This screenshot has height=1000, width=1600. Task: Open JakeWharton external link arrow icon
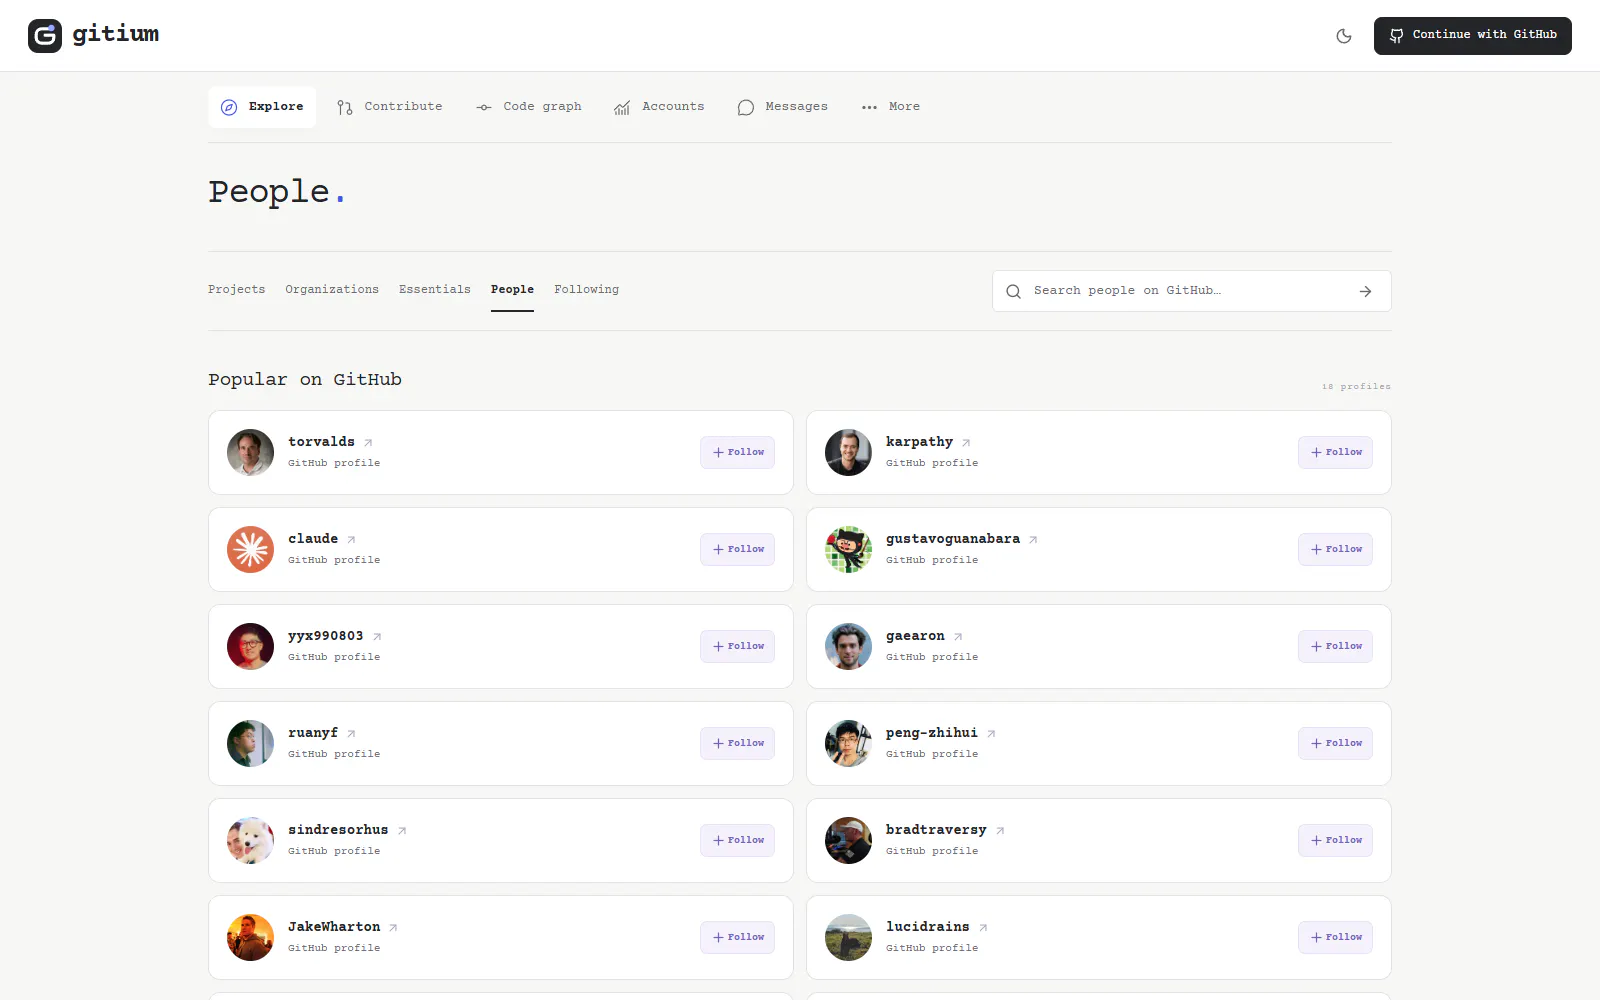tap(393, 928)
